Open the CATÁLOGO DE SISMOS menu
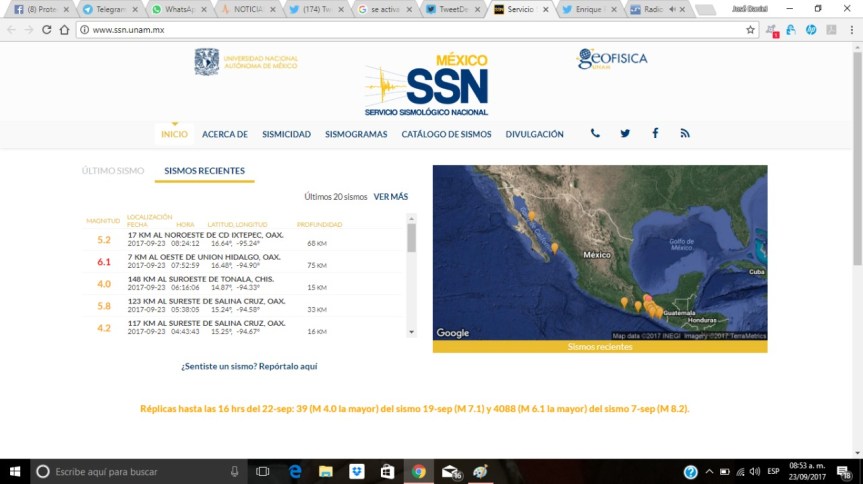Screen dimensions: 863x484 click(446, 134)
